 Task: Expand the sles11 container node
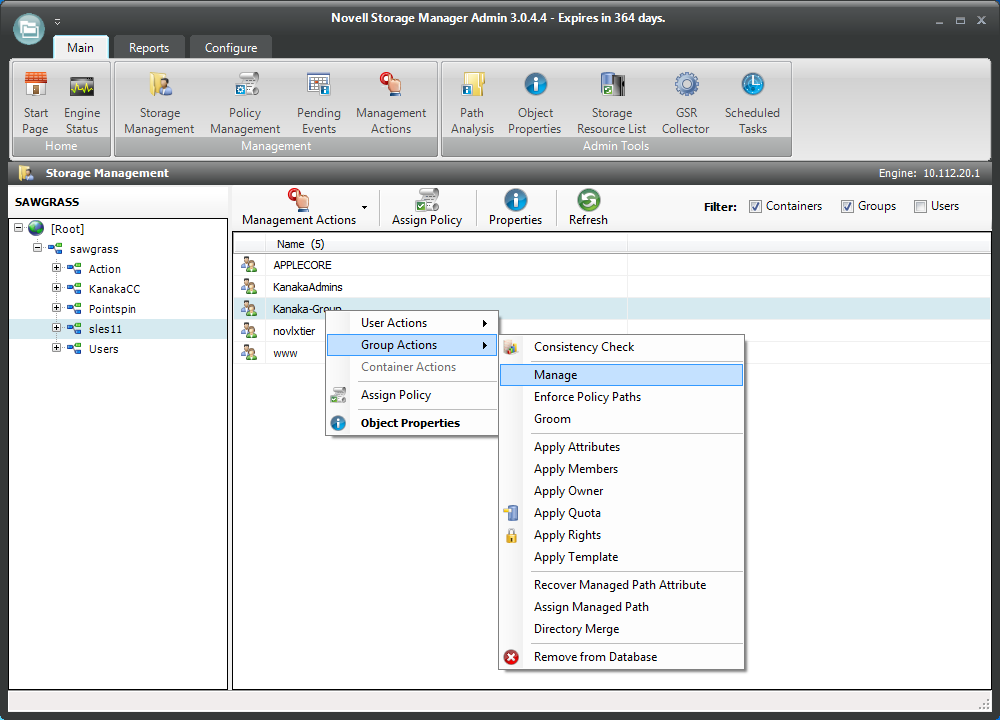[x=57, y=328]
